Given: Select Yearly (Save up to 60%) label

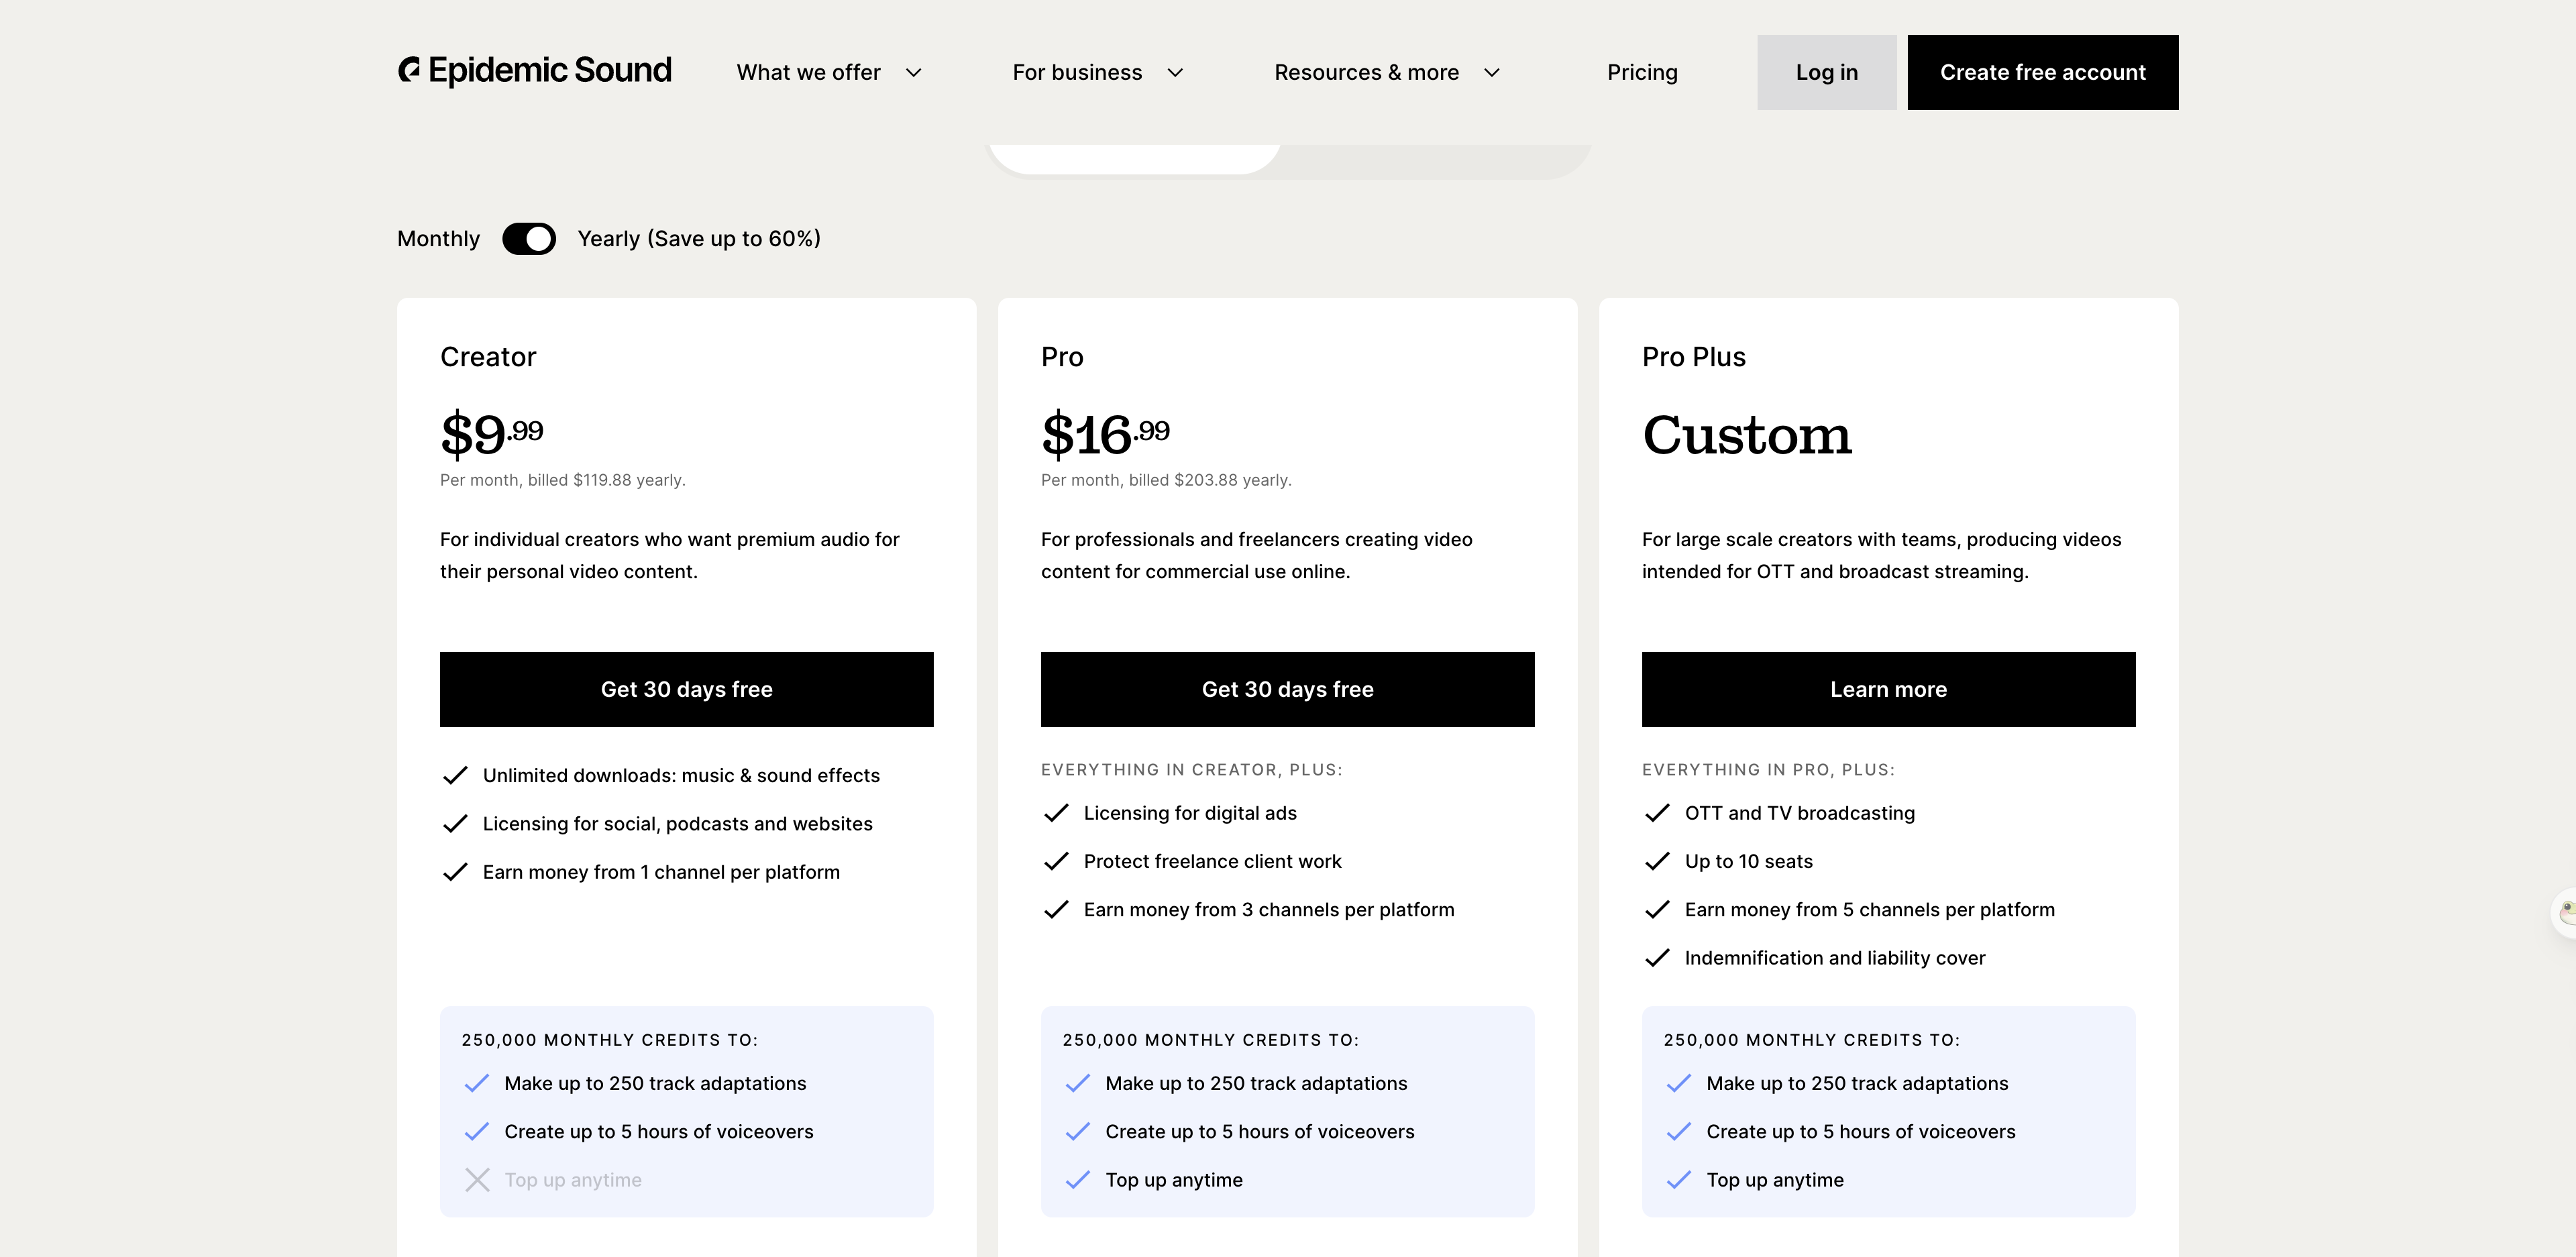Looking at the screenshot, I should pos(699,239).
